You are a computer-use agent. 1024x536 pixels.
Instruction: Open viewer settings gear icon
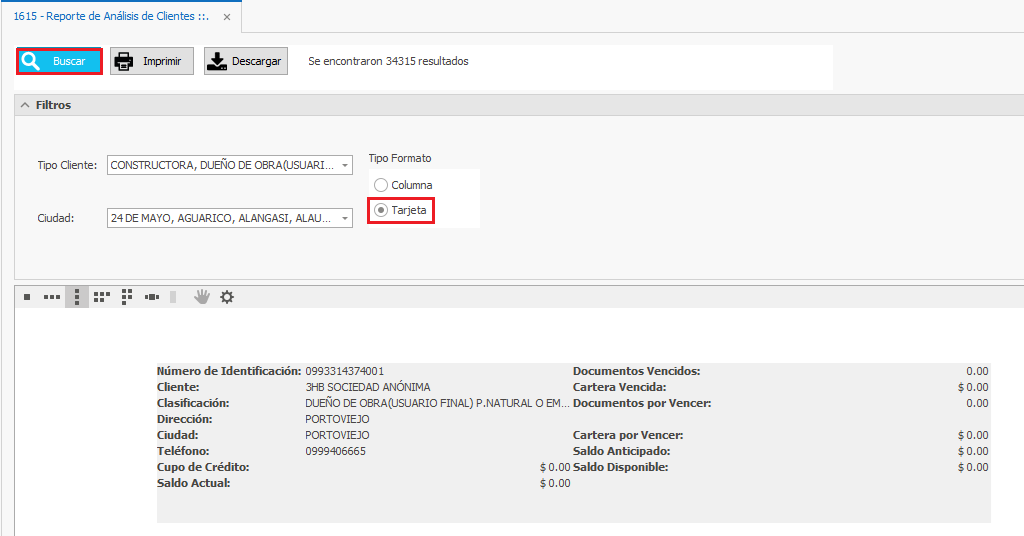227,297
